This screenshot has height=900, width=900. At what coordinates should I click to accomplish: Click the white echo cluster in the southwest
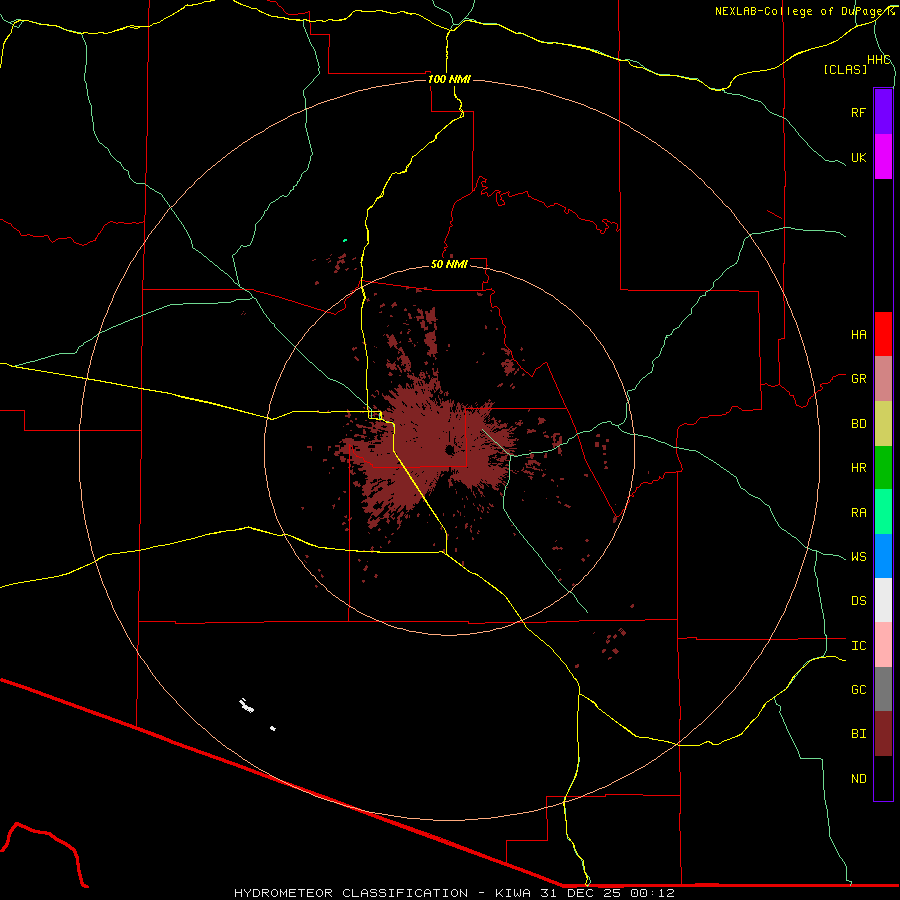[x=247, y=706]
